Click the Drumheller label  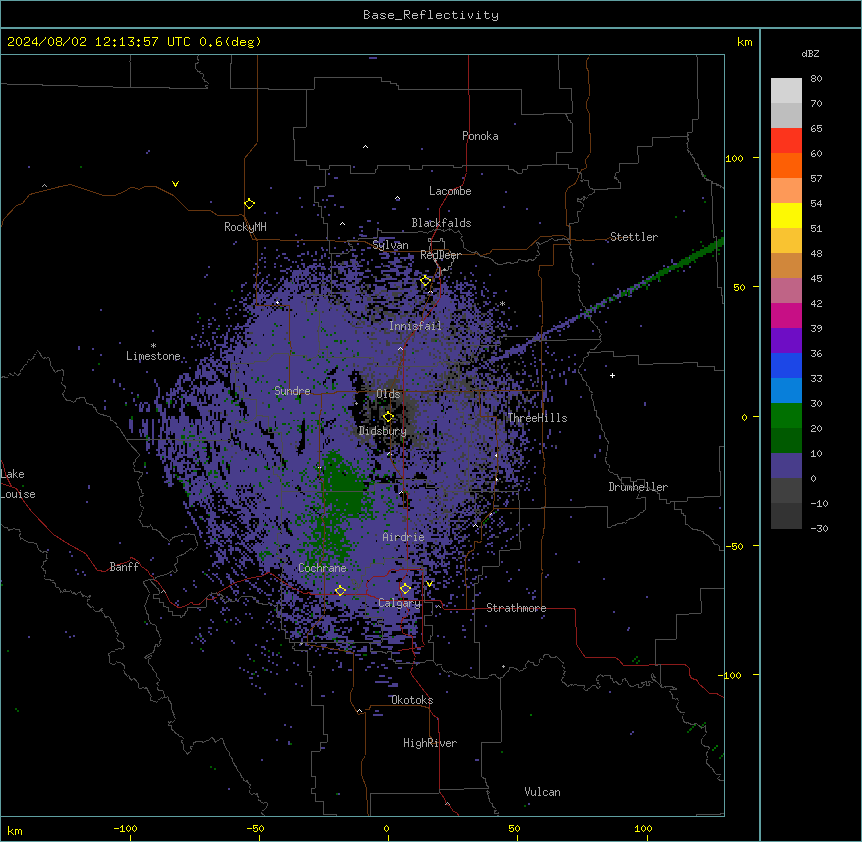point(638,487)
